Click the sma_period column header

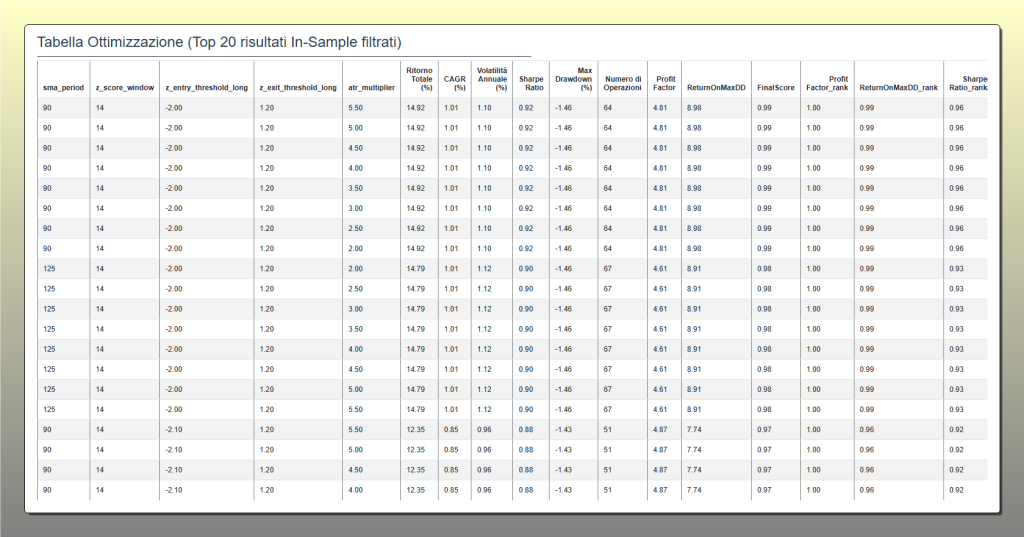click(x=62, y=88)
